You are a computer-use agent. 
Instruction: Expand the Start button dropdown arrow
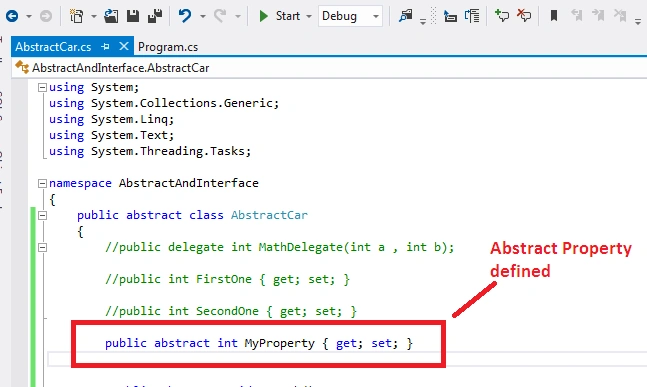(309, 17)
